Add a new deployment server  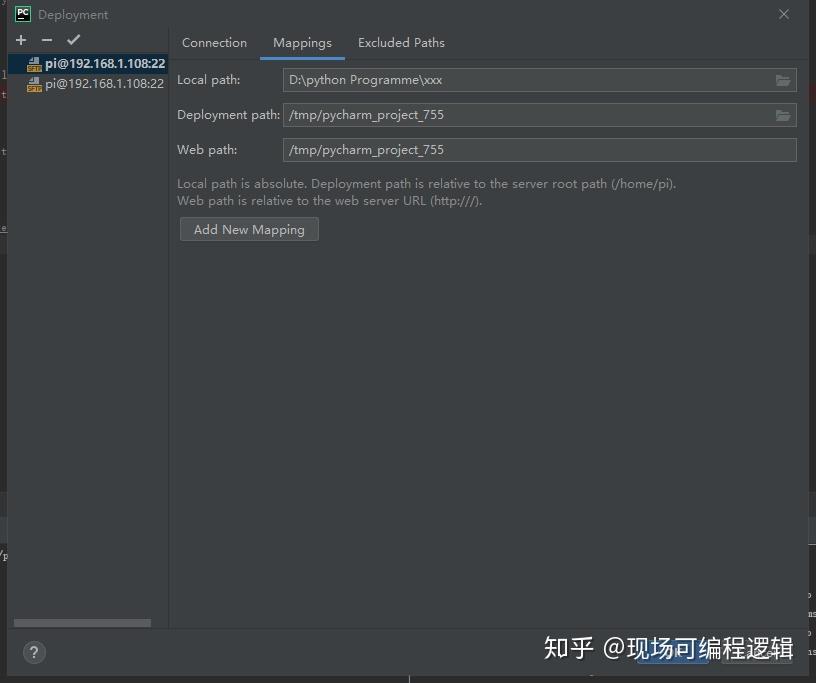[x=20, y=40]
